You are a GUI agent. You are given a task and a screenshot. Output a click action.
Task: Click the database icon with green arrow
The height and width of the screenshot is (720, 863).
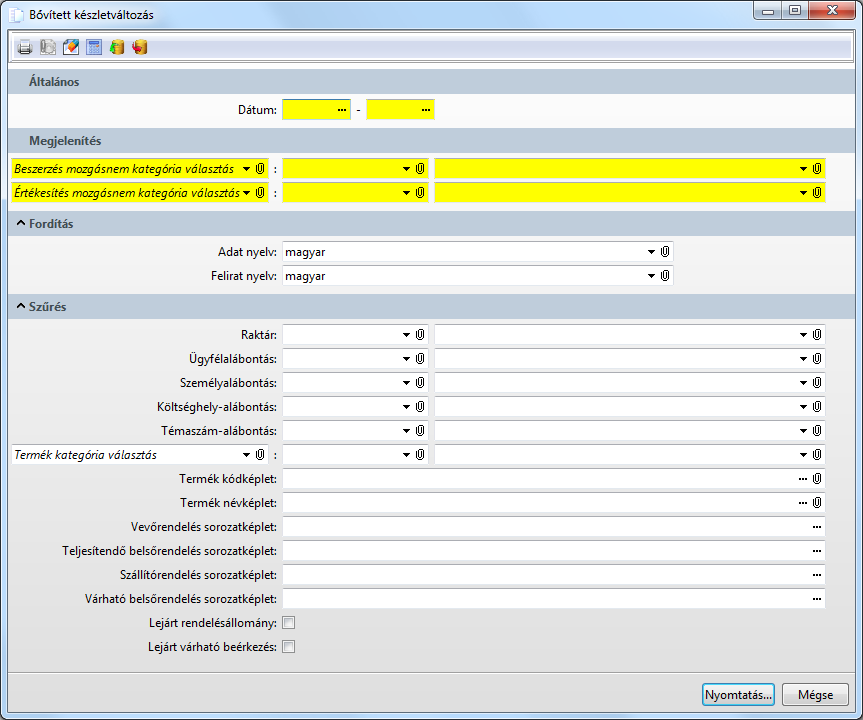point(117,47)
